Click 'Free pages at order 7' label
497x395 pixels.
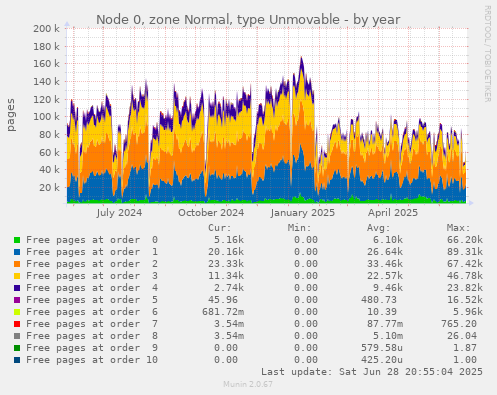tap(92, 324)
